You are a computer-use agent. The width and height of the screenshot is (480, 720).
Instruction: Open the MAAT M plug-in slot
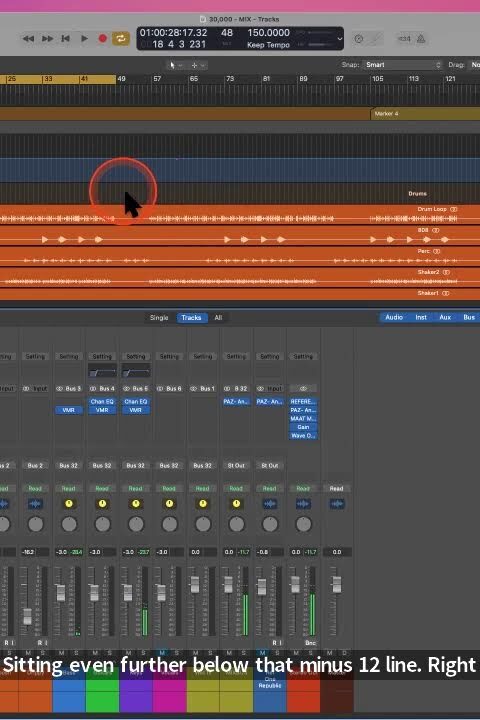303,419
